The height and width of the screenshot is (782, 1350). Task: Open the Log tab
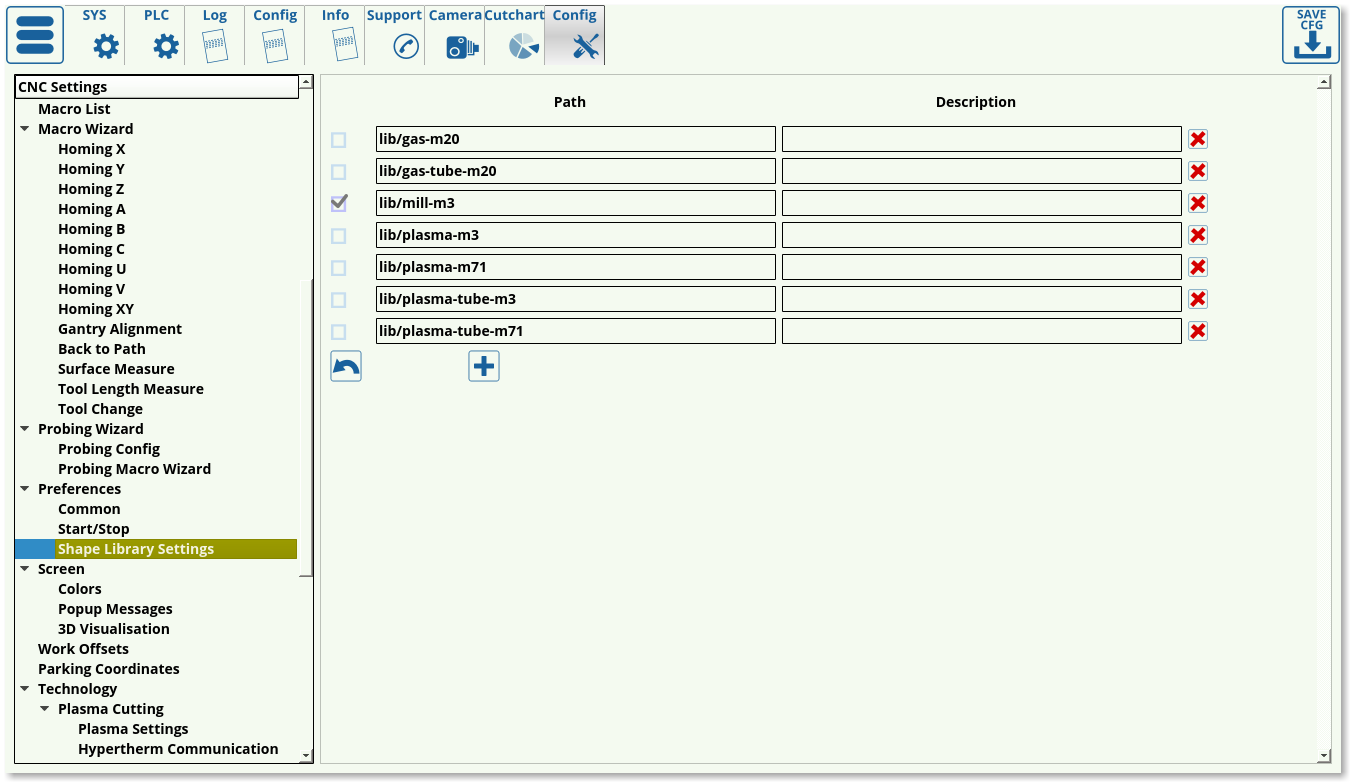215,36
